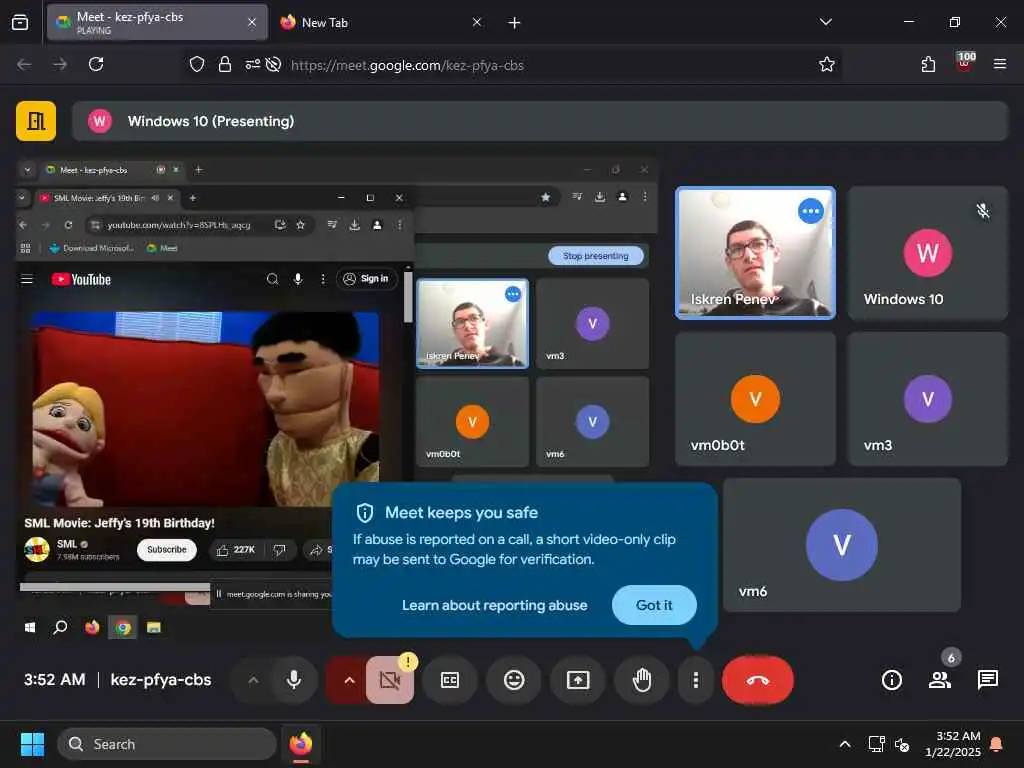Open chat with everyone icon

(x=987, y=680)
